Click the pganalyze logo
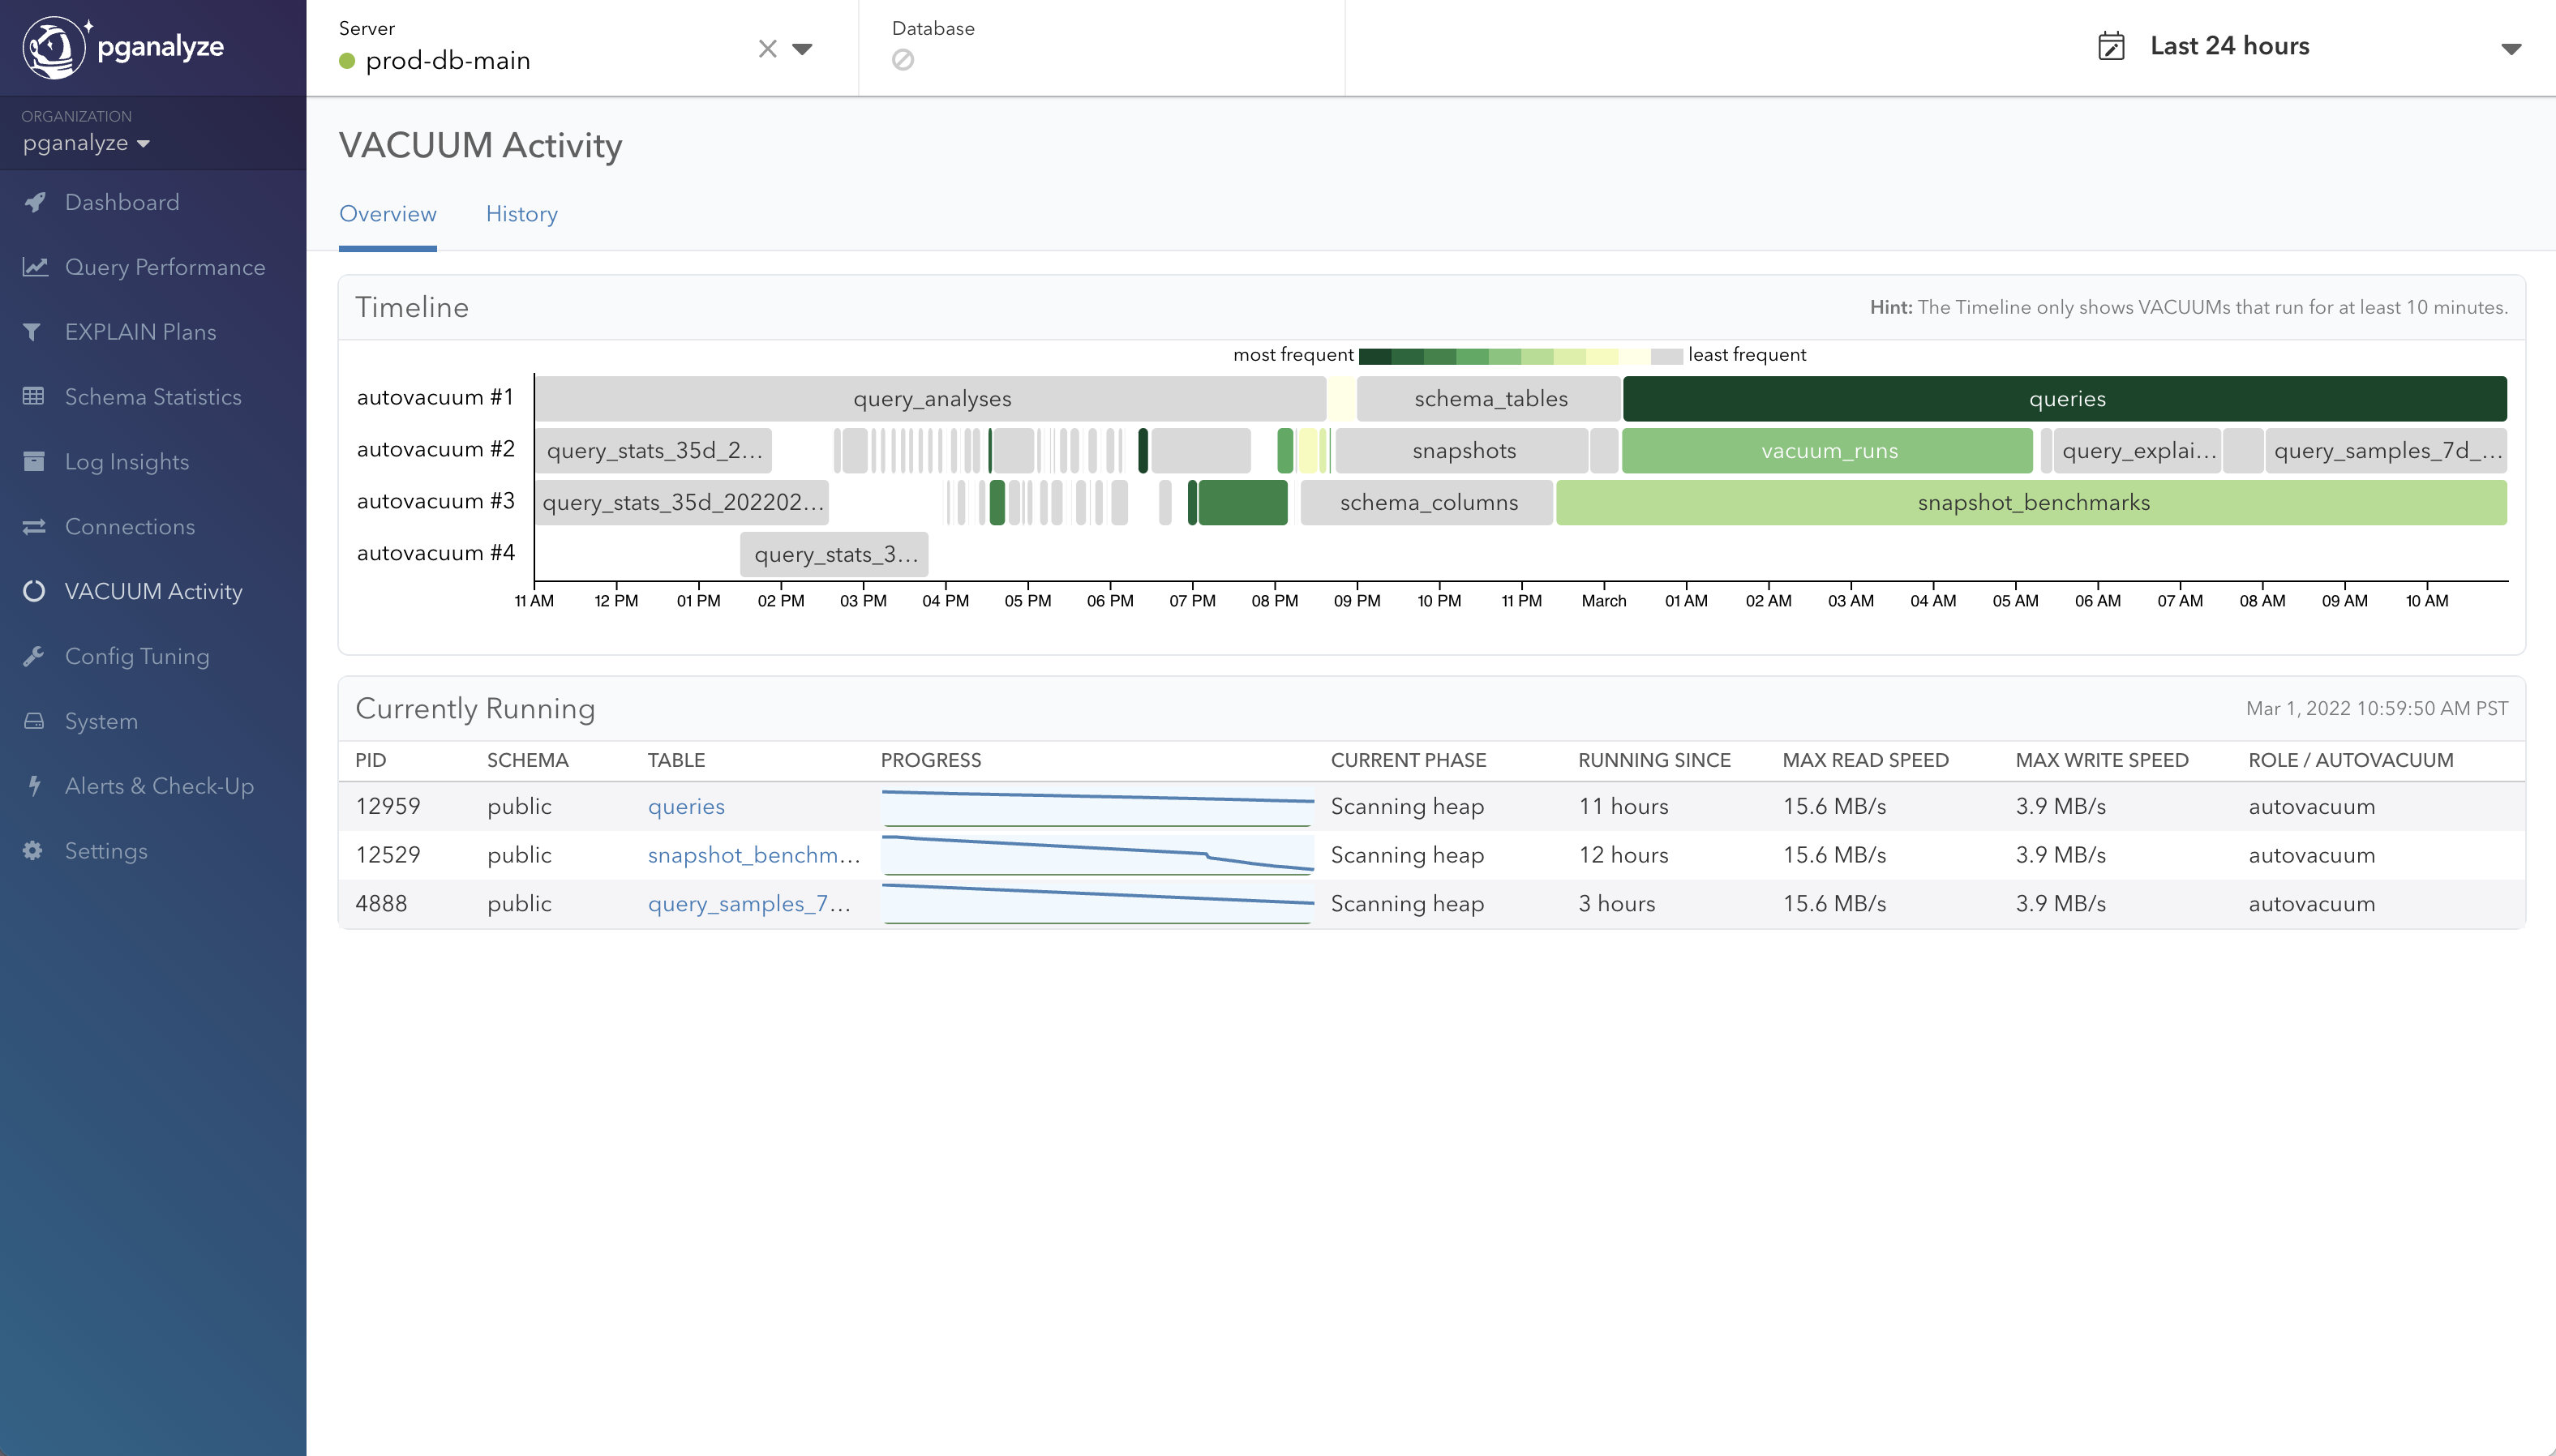Screen dimensions: 2556x1456 (x=122, y=46)
